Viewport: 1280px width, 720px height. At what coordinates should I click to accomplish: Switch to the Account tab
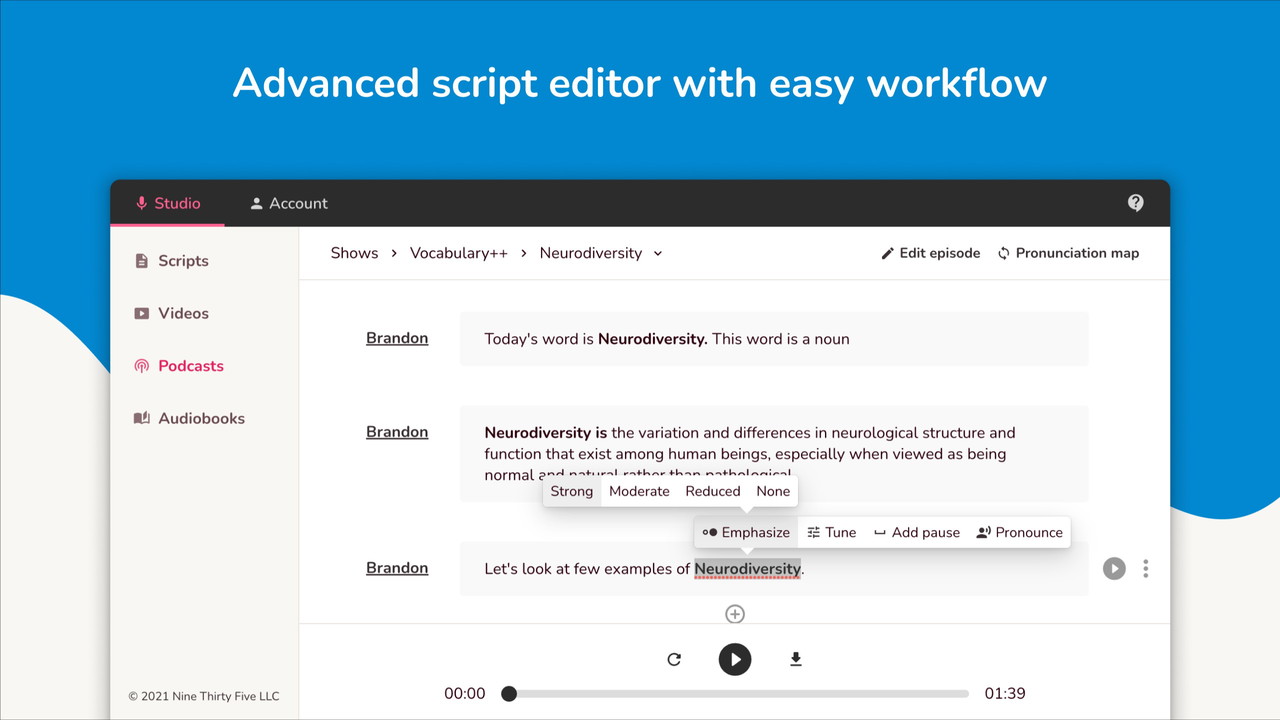(x=288, y=203)
